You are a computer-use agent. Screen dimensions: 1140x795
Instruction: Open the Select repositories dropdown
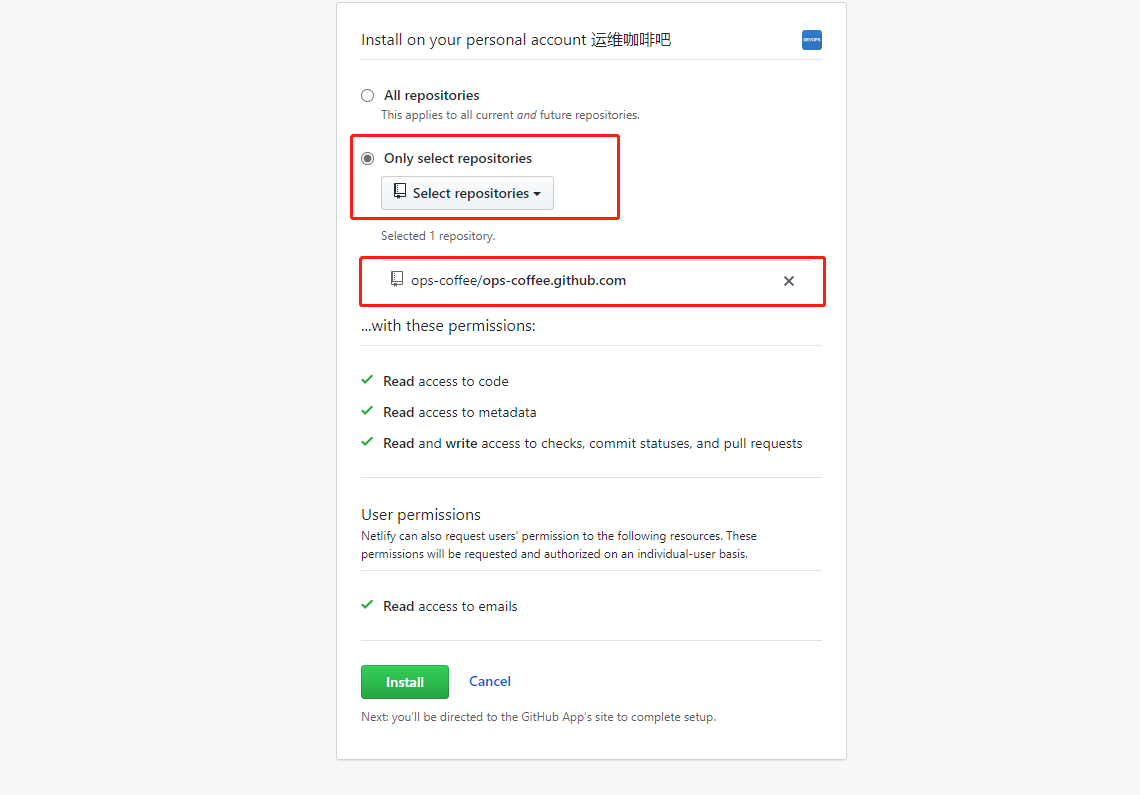pyautogui.click(x=467, y=193)
